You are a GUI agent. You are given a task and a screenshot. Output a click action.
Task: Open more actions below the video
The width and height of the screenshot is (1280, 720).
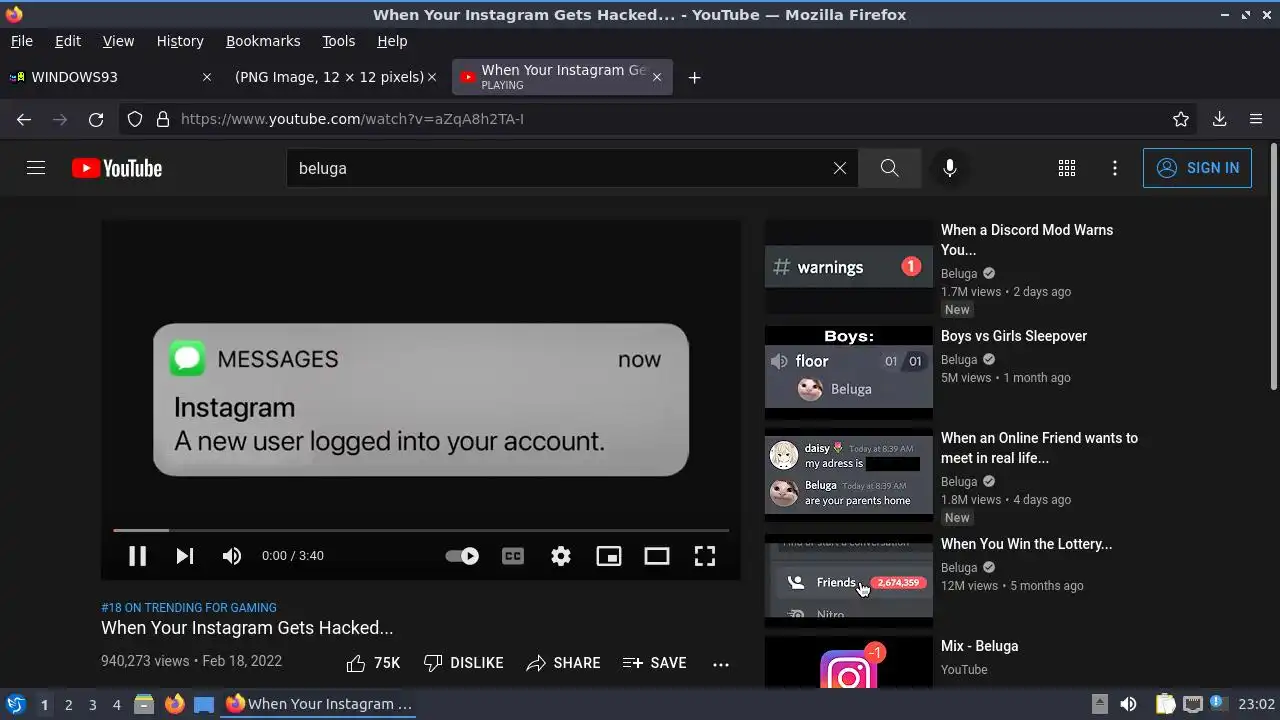[721, 663]
